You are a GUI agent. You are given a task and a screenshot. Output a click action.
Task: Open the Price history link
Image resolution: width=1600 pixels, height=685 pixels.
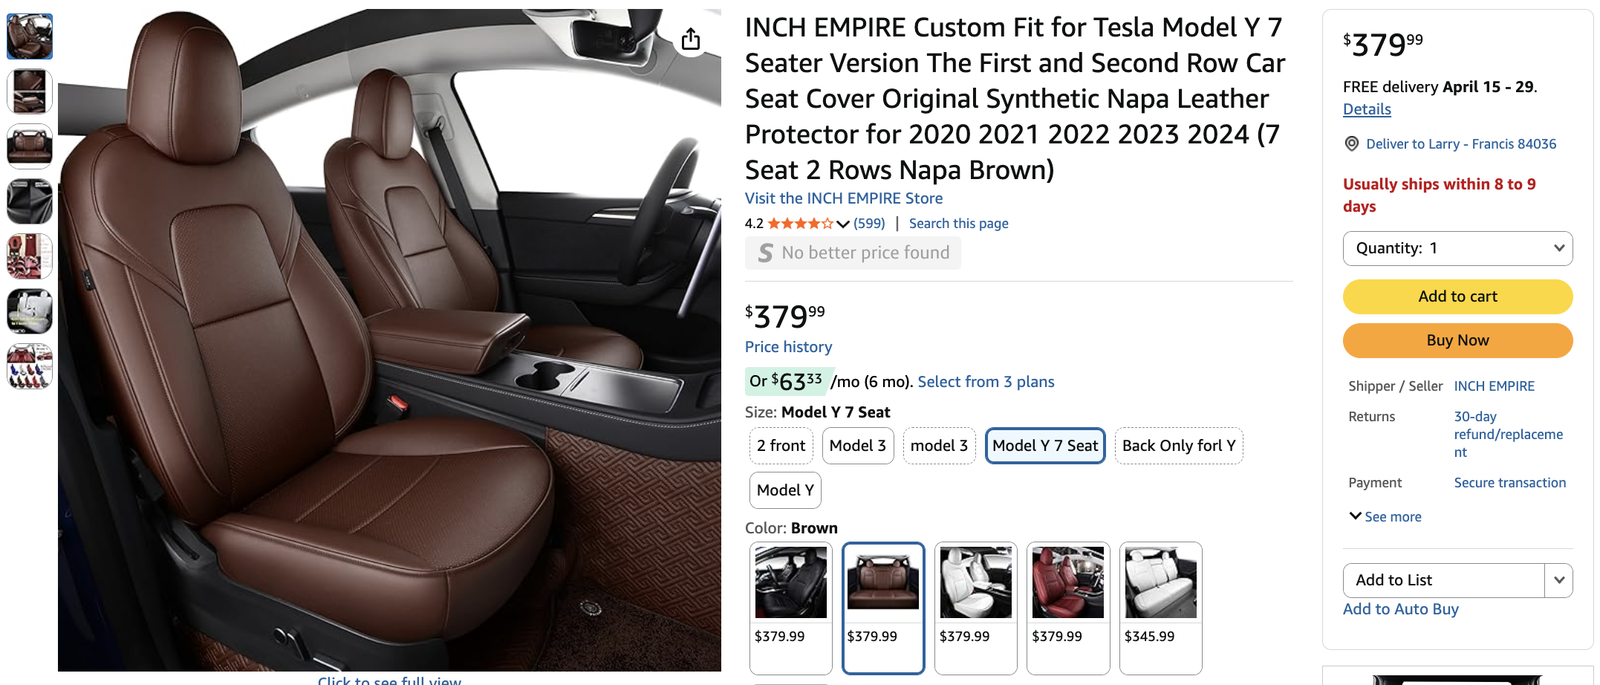coord(788,347)
